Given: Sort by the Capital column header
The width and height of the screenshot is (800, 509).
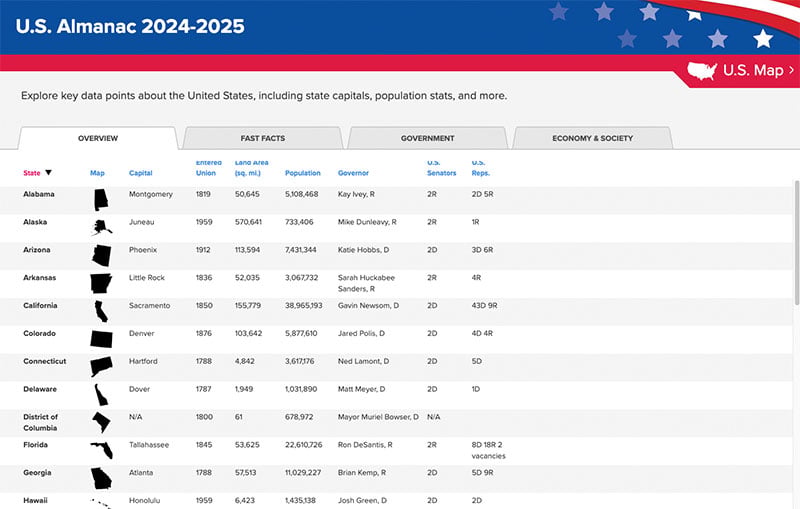Looking at the screenshot, I should [140, 173].
